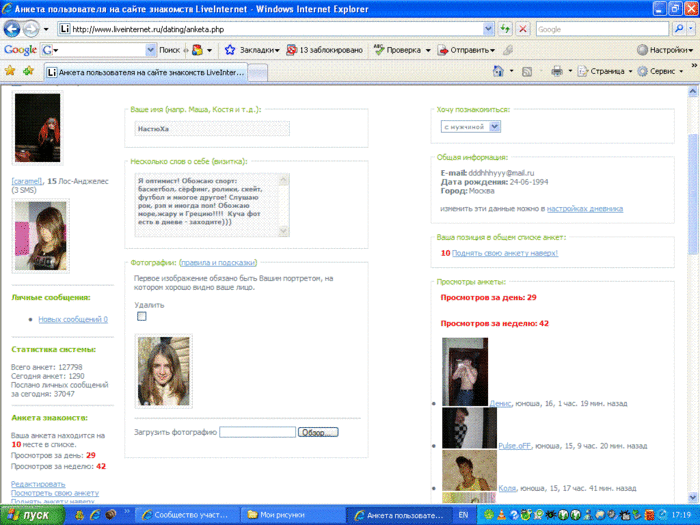The width and height of the screenshot is (700, 525).
Task: Open Favorites Center yellow star
Action: pyautogui.click(x=10, y=71)
